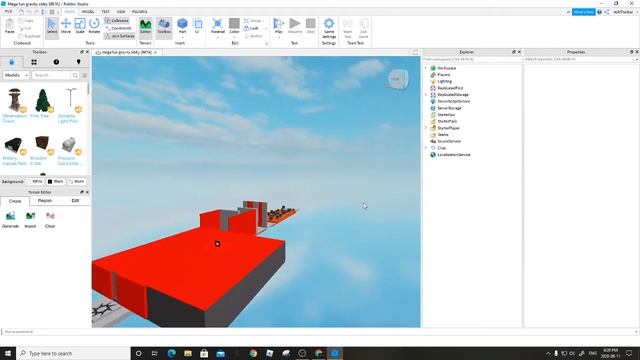Set Toolbox background to None
This screenshot has width=640, height=360.
(x=76, y=181)
